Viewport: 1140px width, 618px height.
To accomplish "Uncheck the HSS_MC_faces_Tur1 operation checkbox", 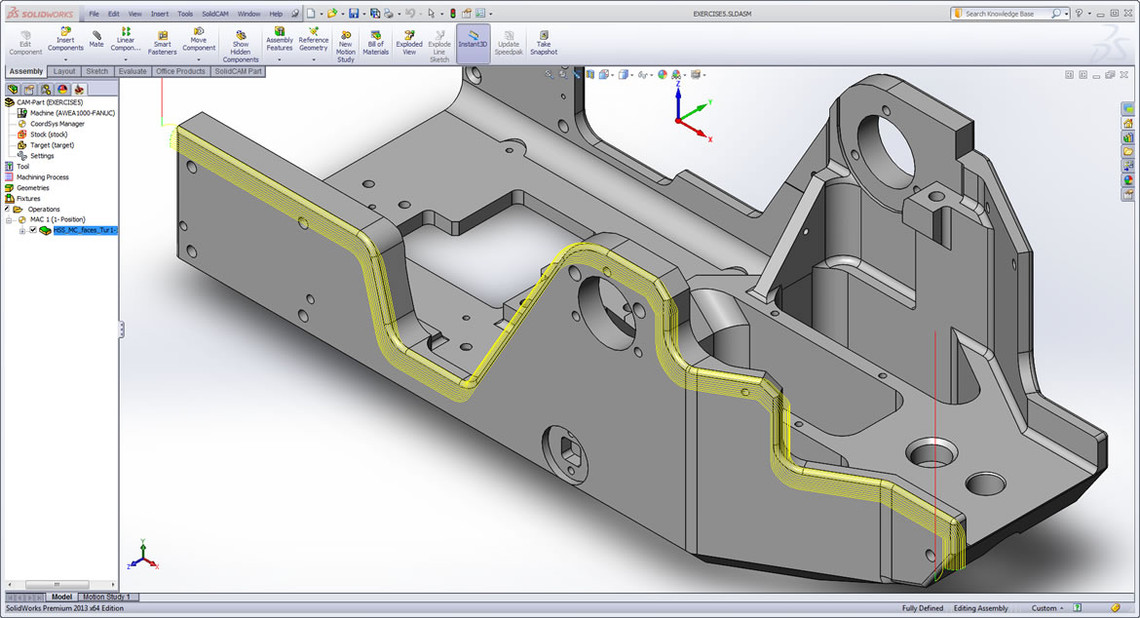I will pos(33,229).
